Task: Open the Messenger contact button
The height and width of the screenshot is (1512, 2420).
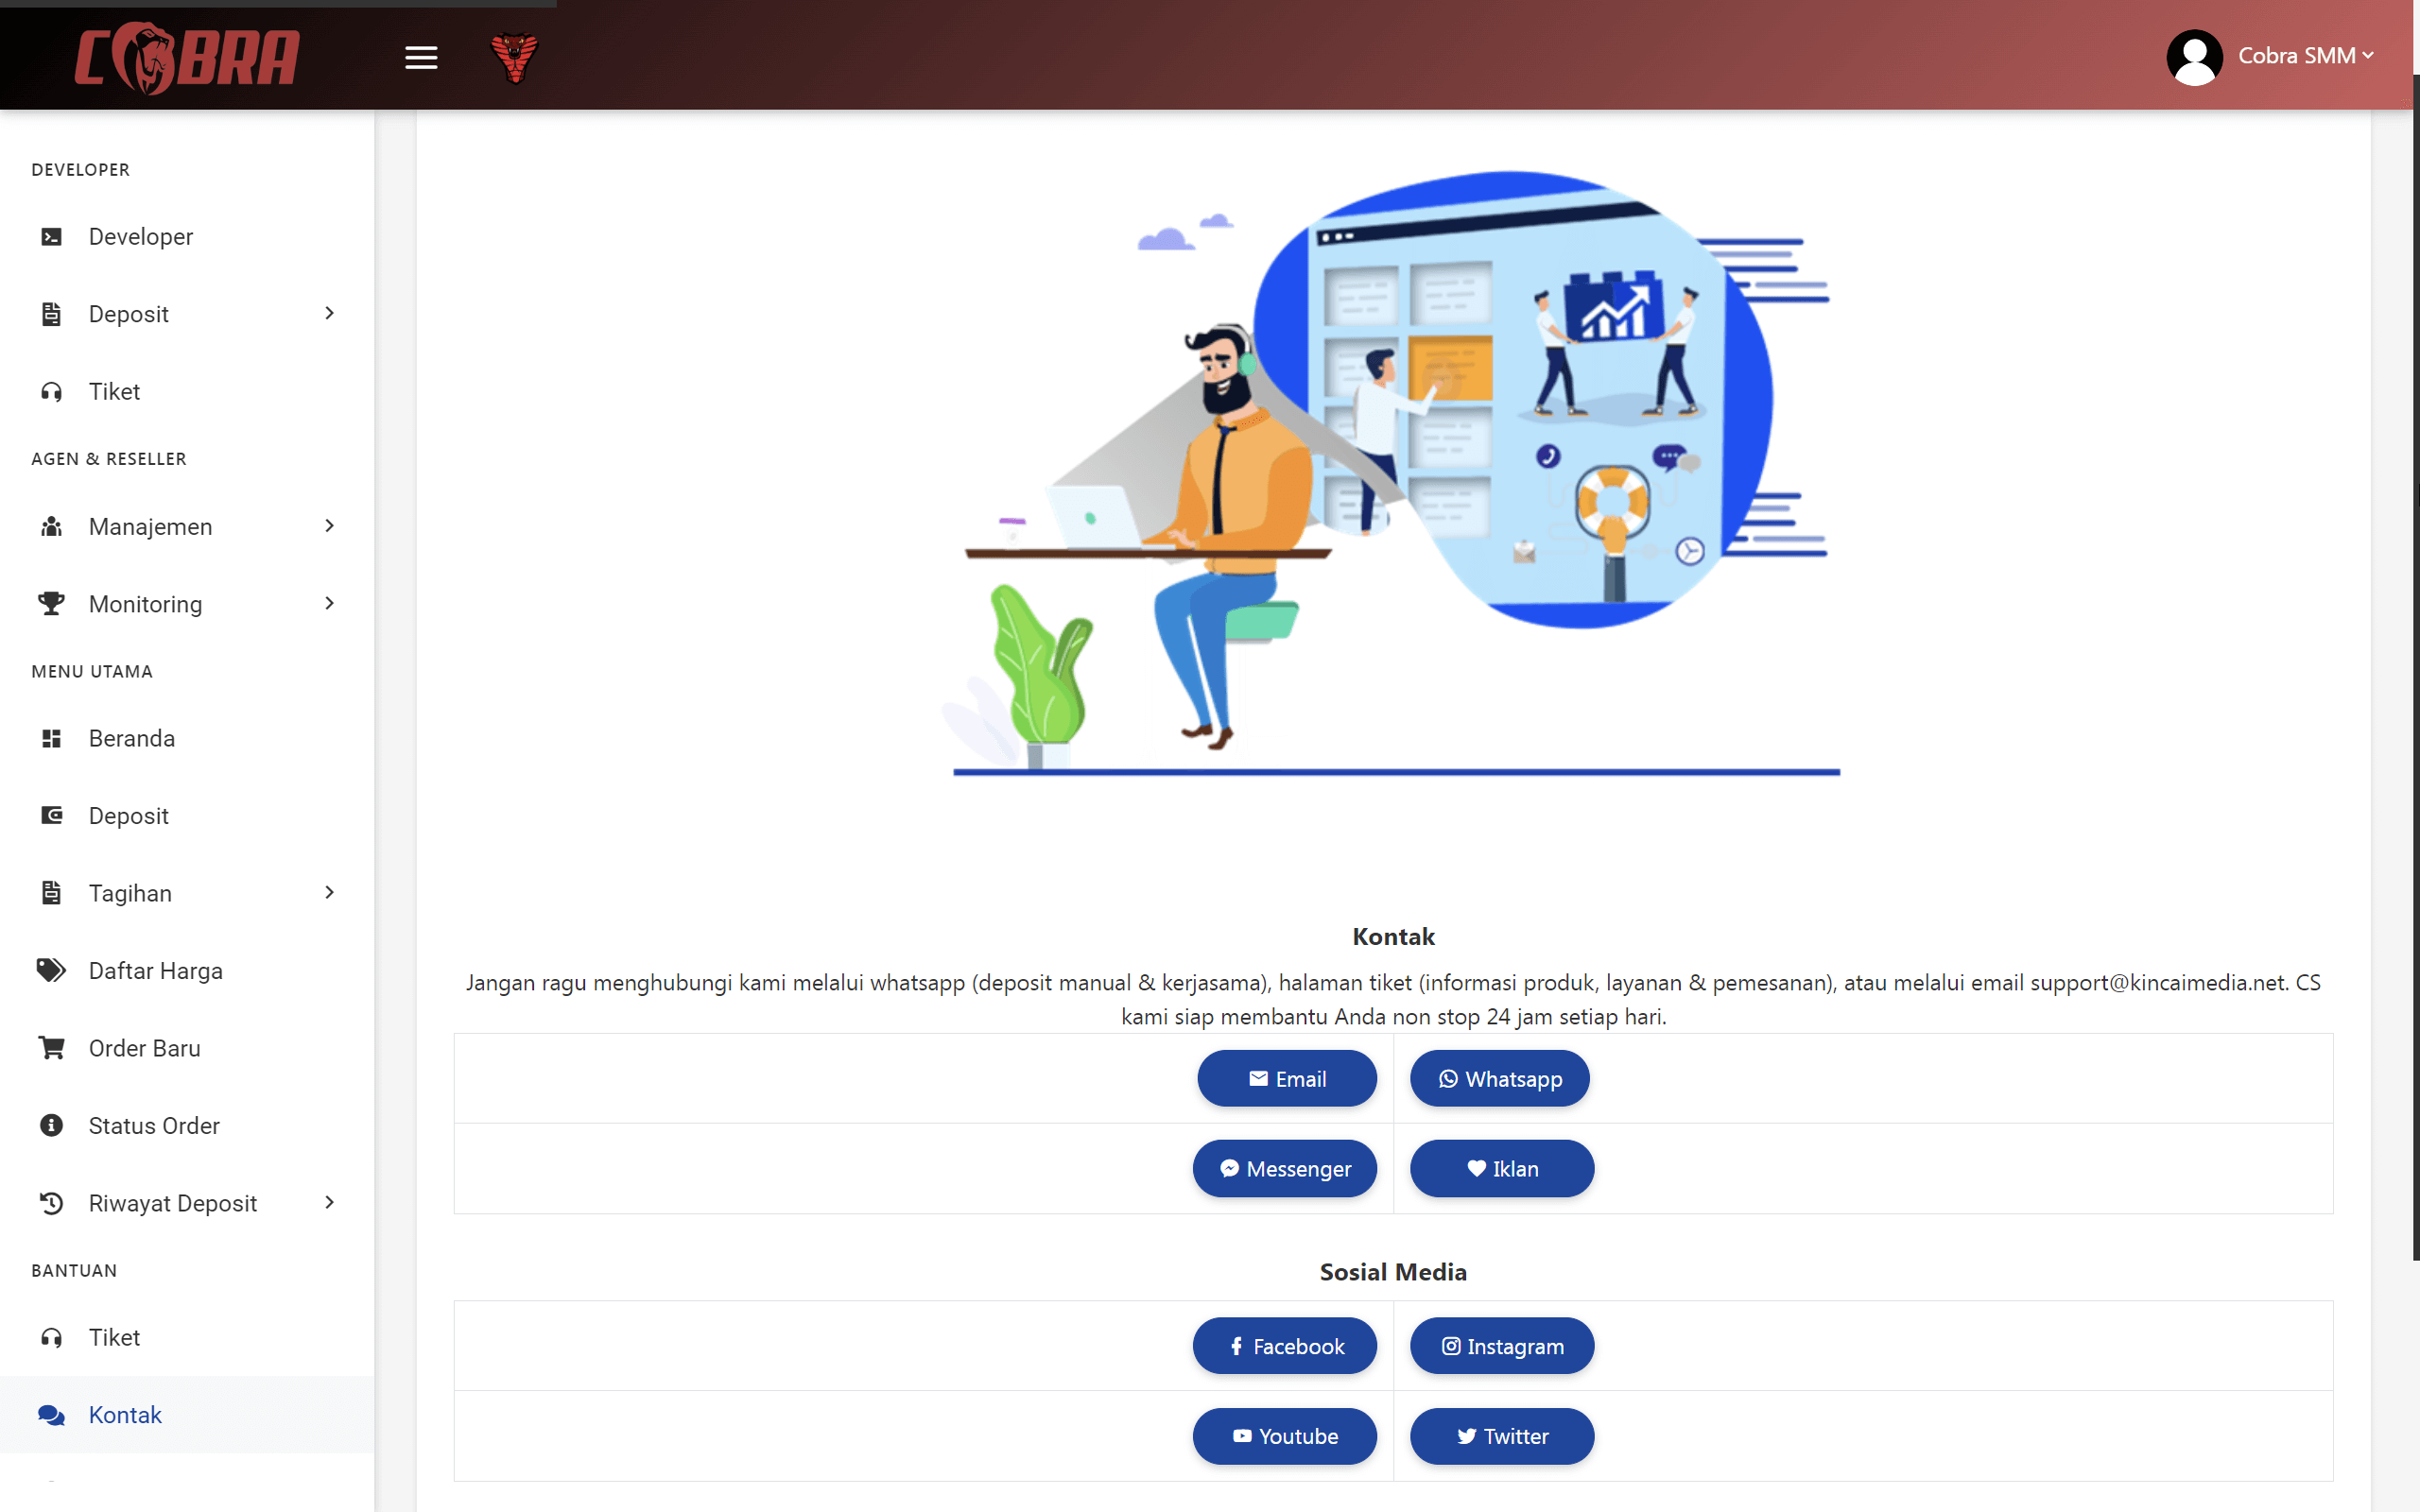Action: coord(1285,1168)
